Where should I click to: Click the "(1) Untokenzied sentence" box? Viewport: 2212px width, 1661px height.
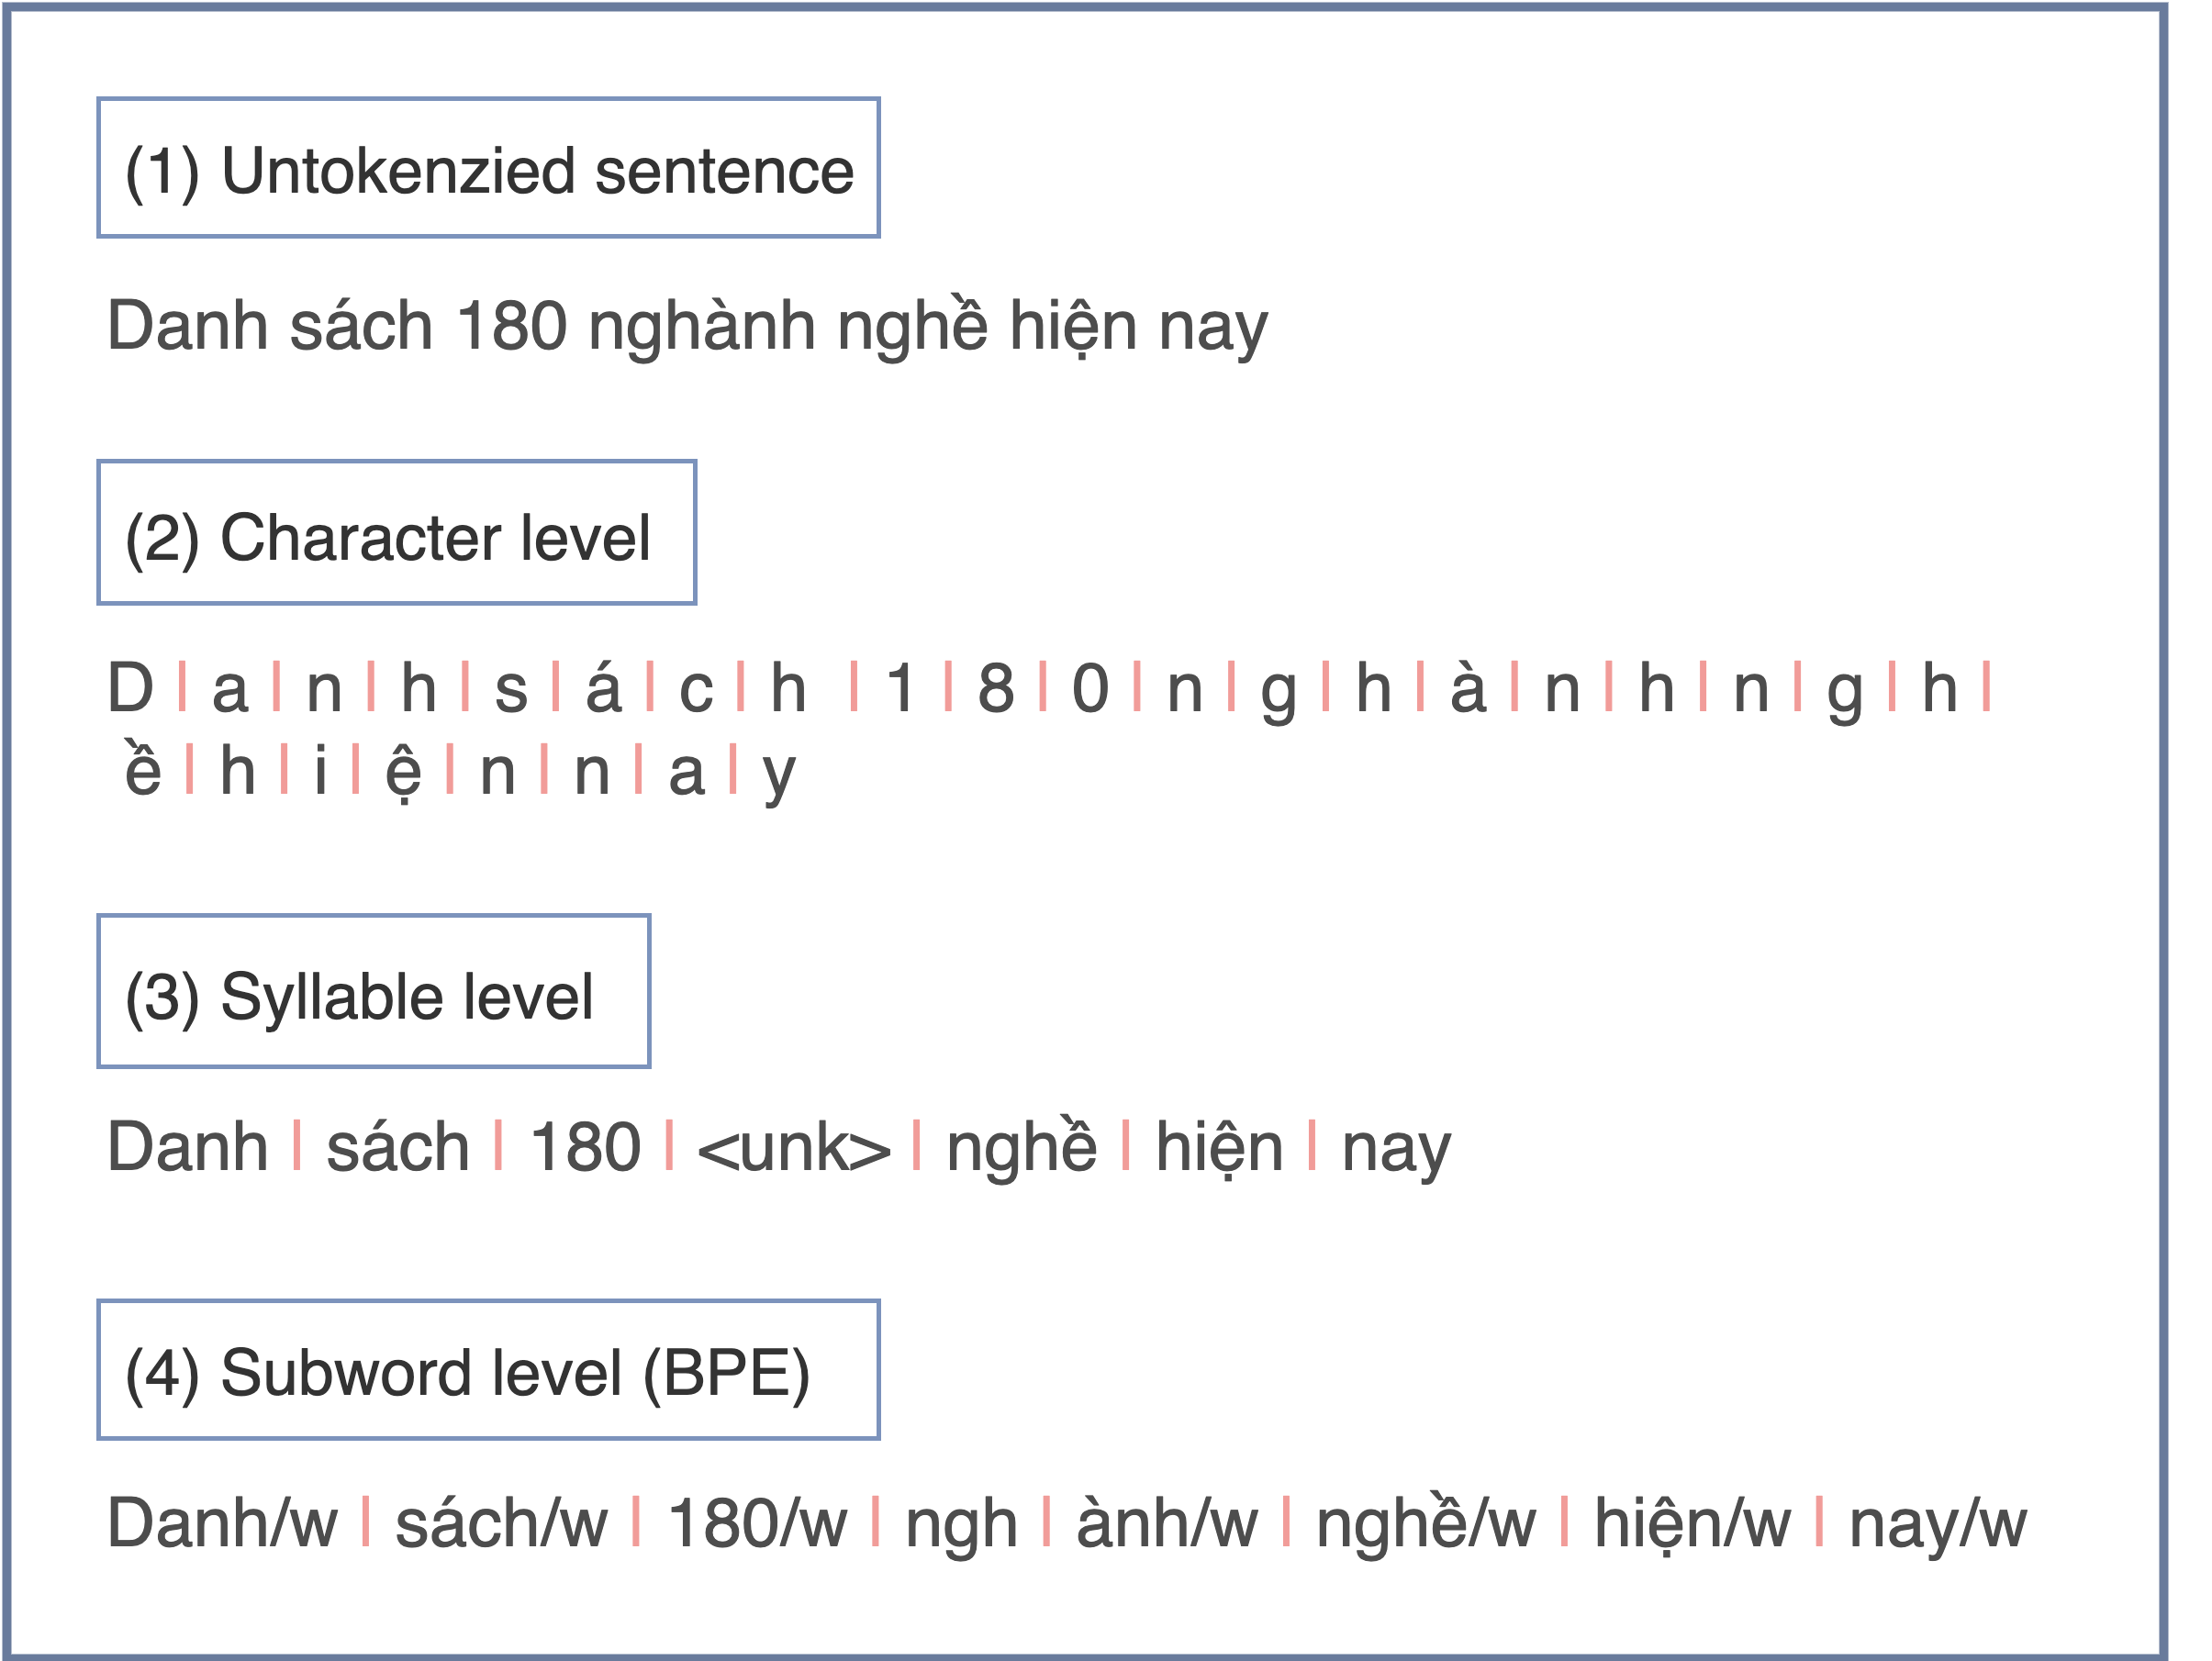[x=488, y=168]
